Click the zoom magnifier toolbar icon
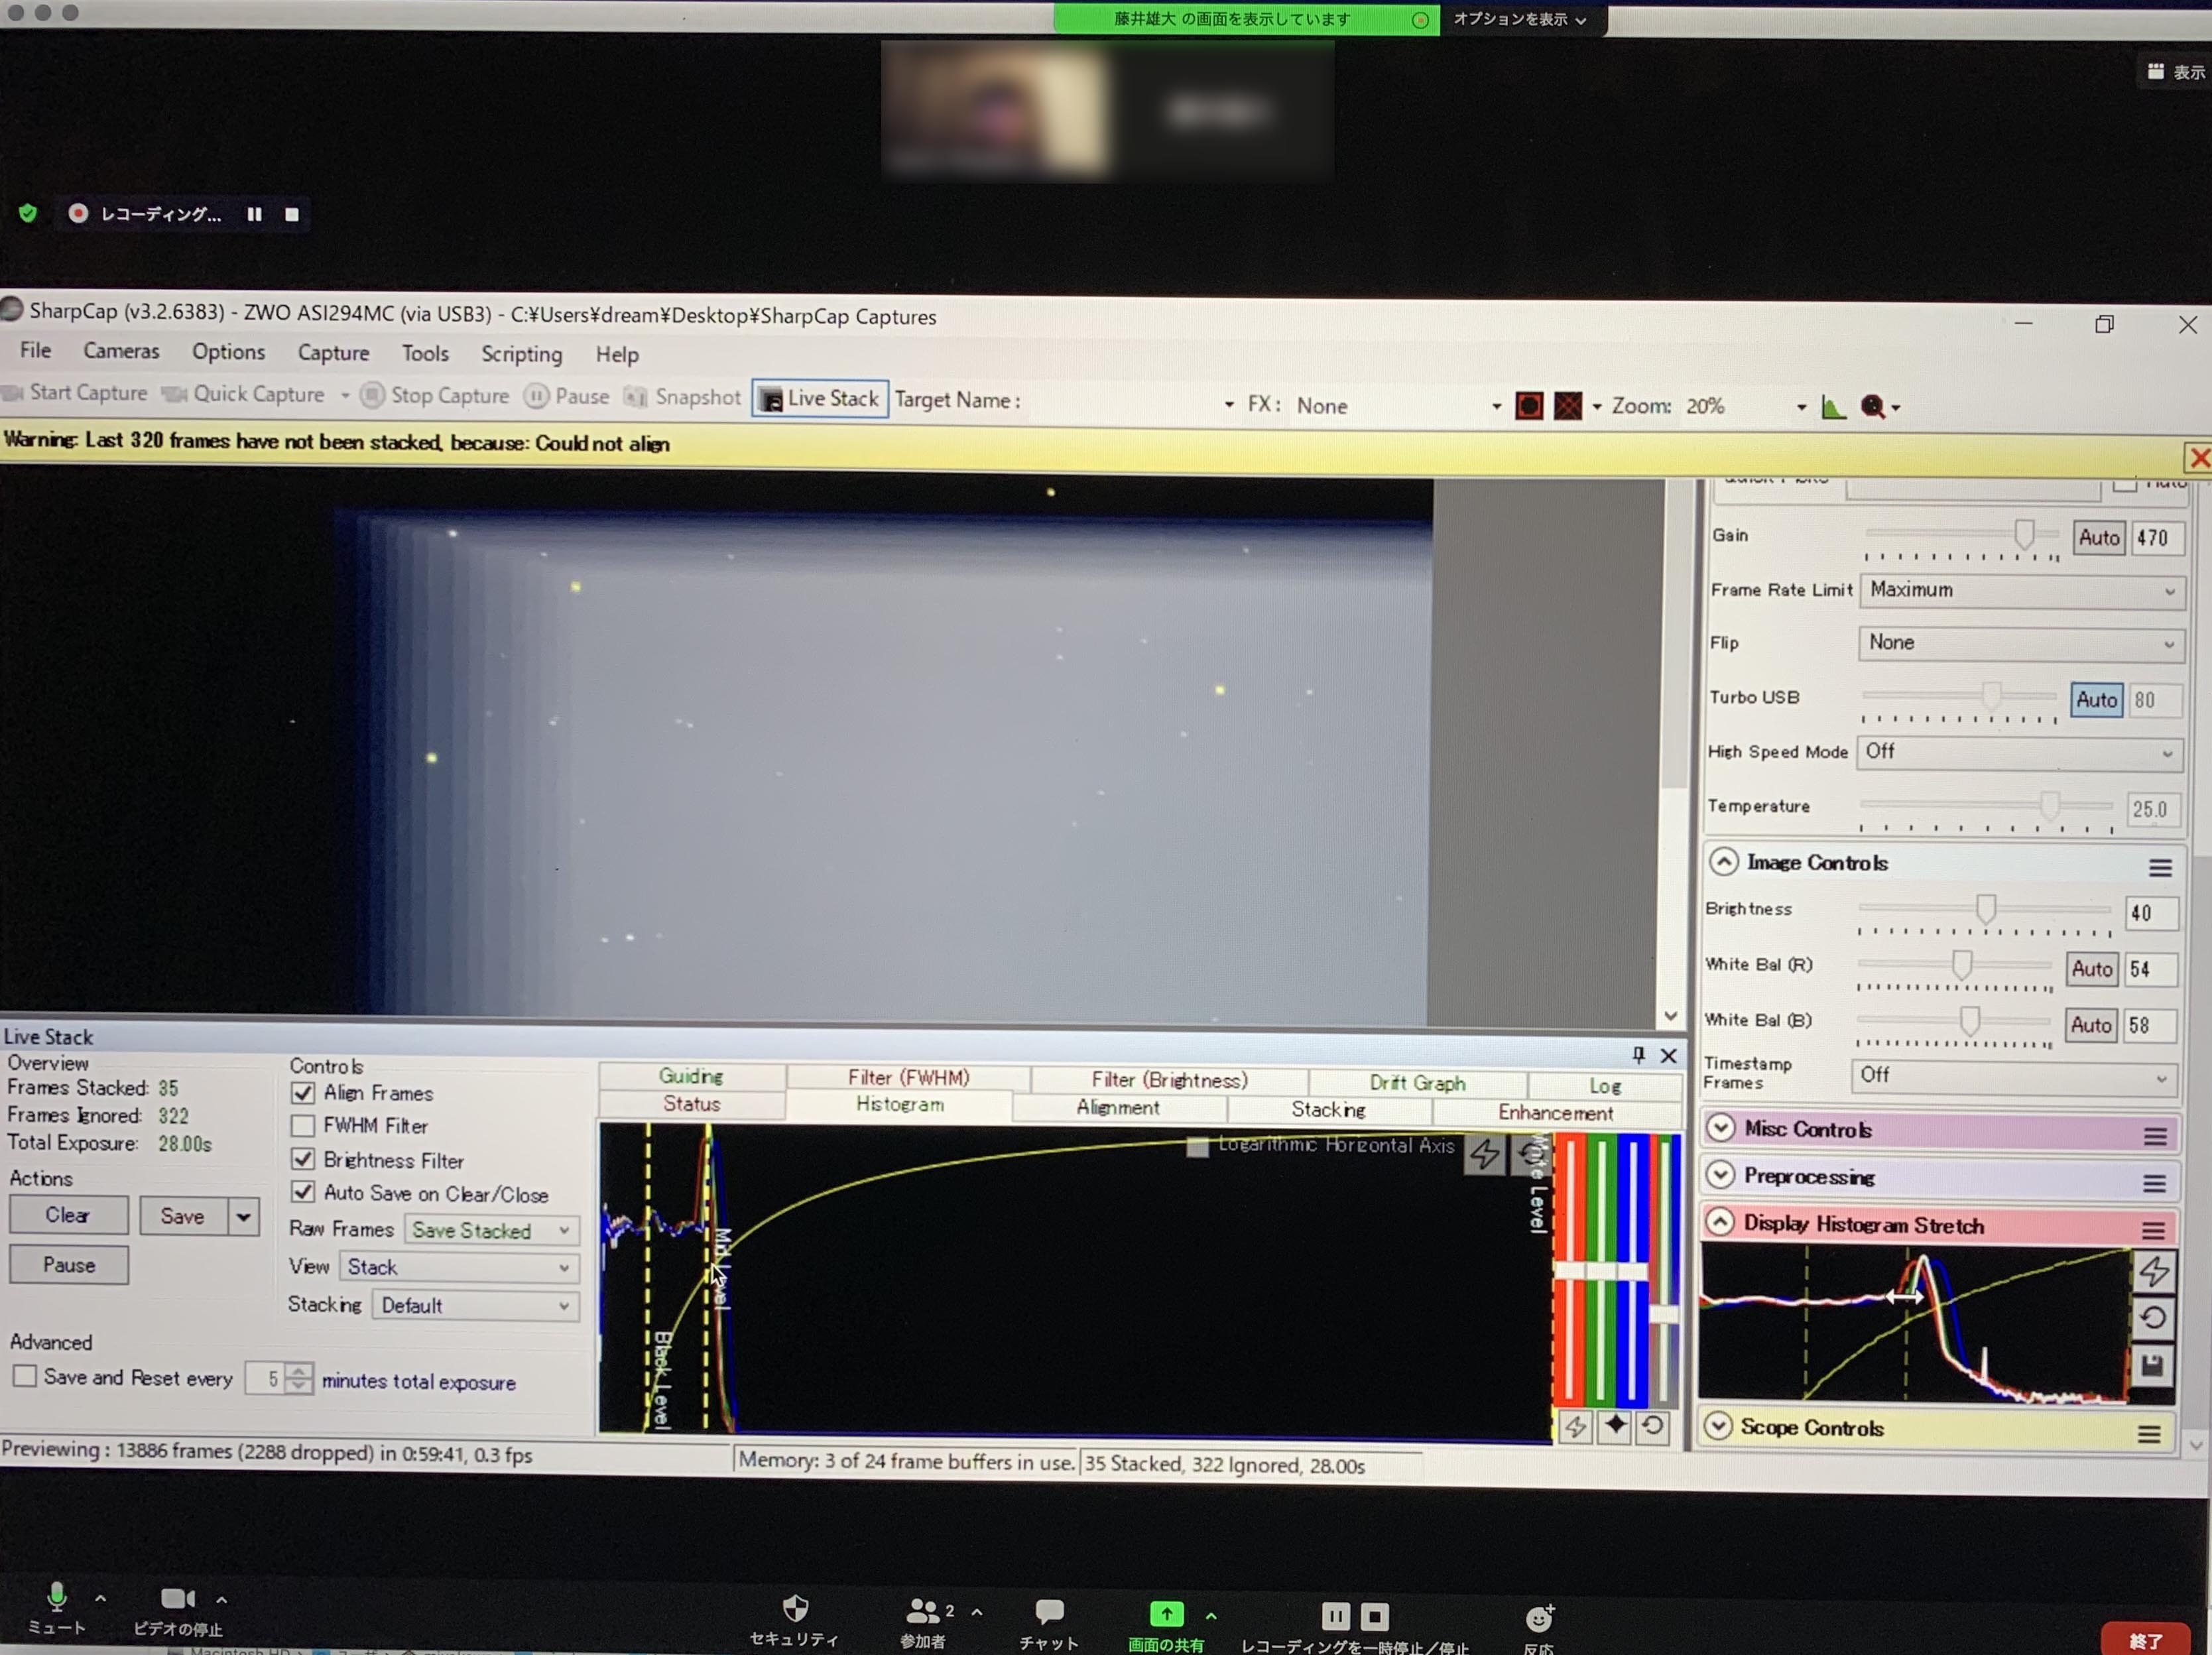Viewport: 2212px width, 1655px height. 1873,407
